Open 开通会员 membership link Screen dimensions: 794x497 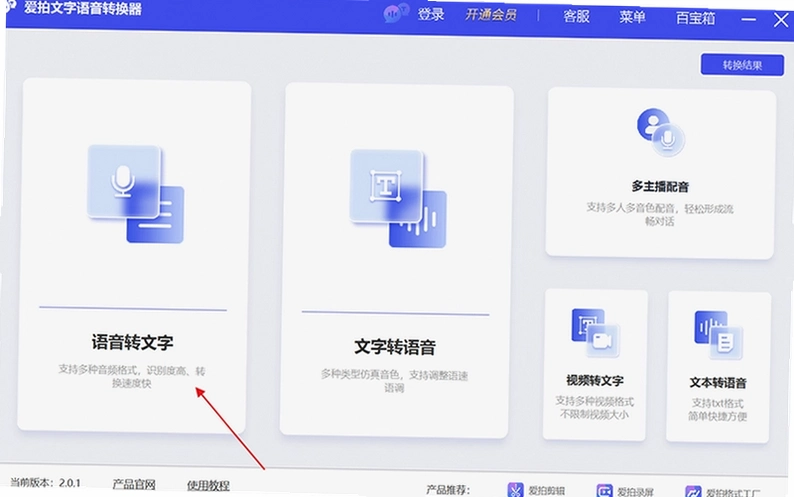(491, 15)
